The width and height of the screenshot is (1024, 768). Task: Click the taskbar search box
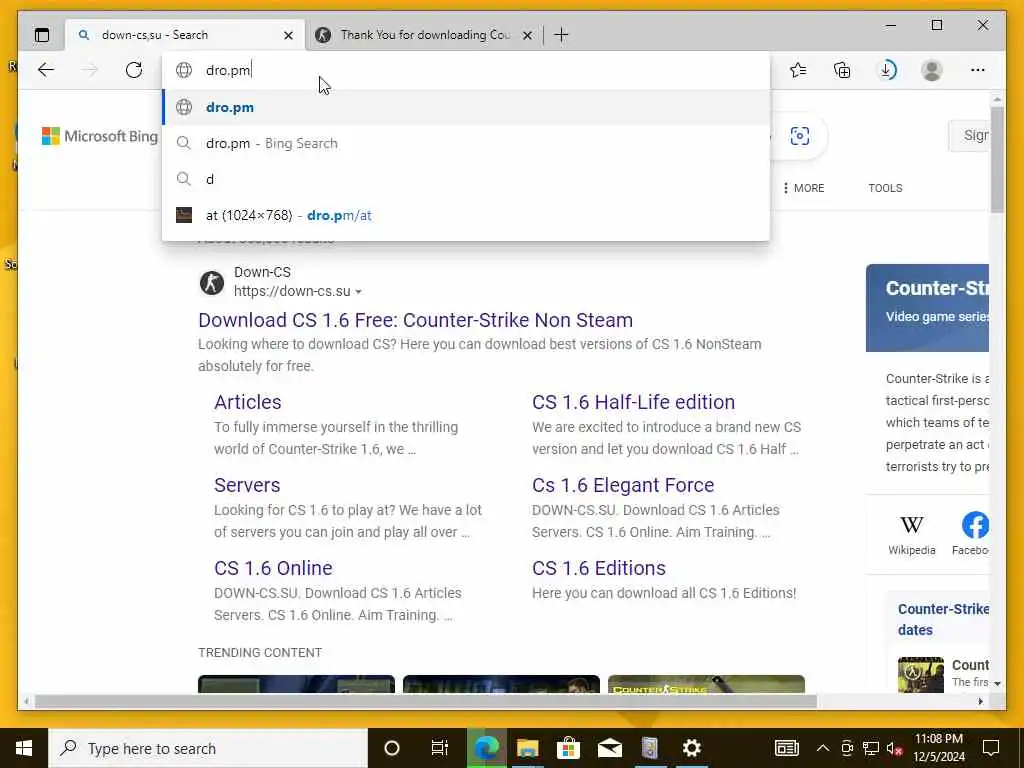pyautogui.click(x=208, y=748)
